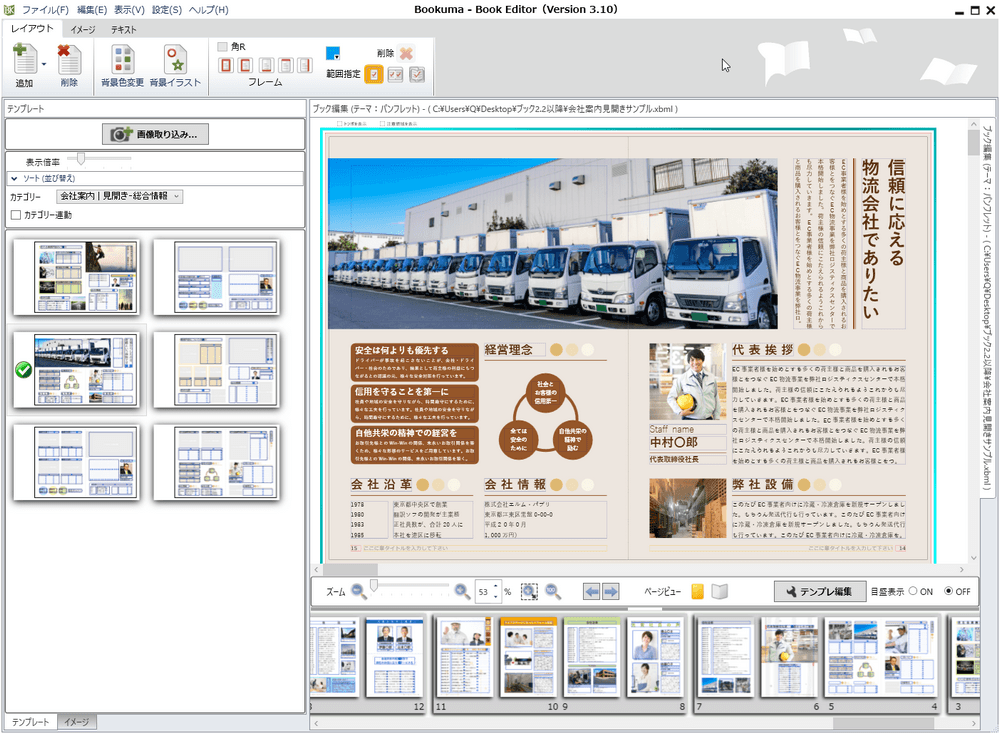The width and height of the screenshot is (1000, 734).
Task: Click the 画像取り込み... button
Action: tap(155, 134)
